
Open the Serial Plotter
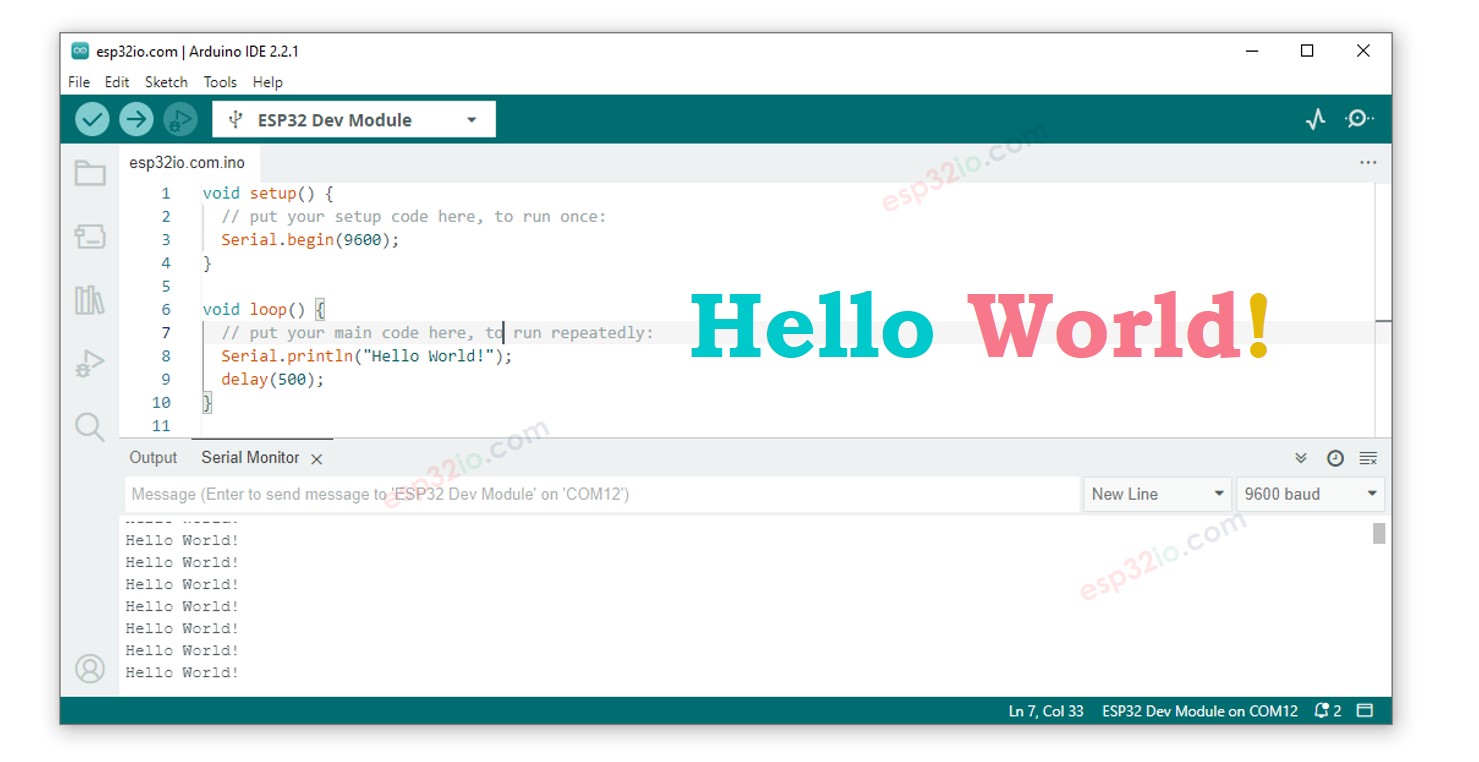tap(1315, 120)
